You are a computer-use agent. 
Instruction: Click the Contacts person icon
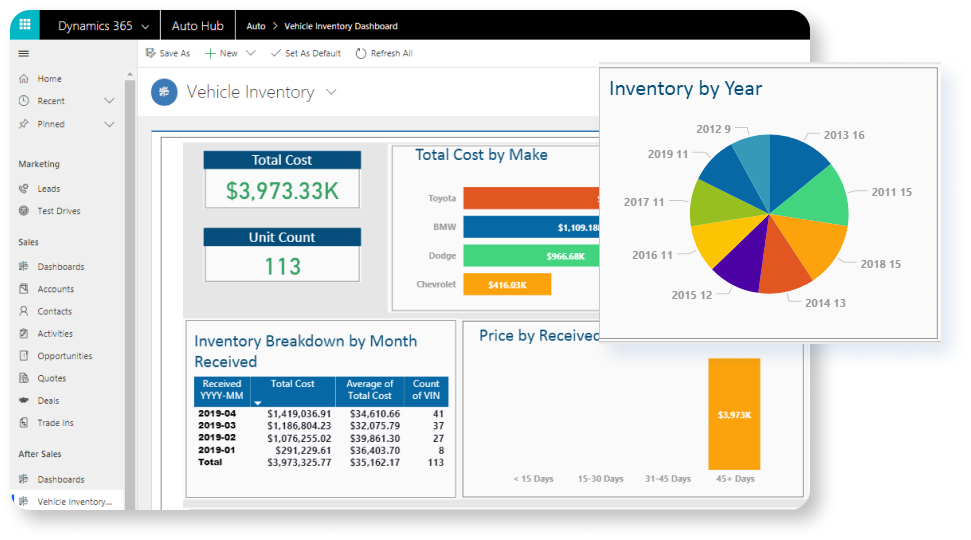[x=24, y=311]
